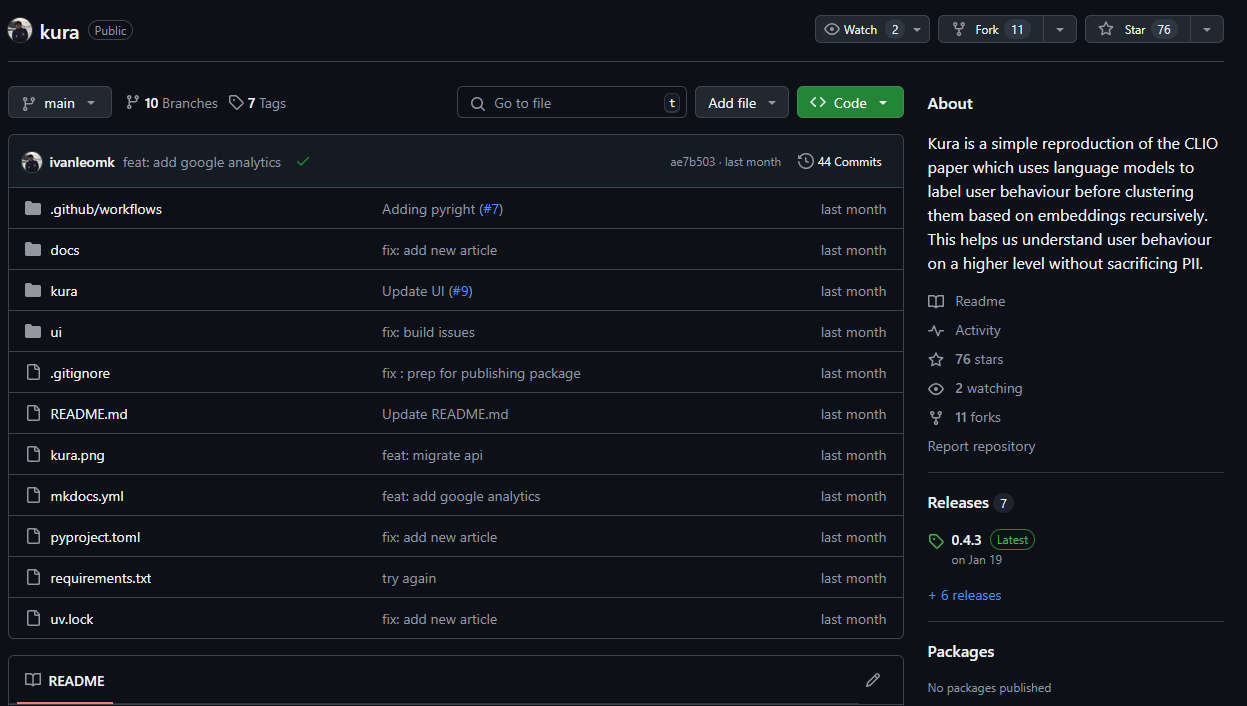Click the kura folder icon
This screenshot has height=706, width=1247.
[33, 291]
